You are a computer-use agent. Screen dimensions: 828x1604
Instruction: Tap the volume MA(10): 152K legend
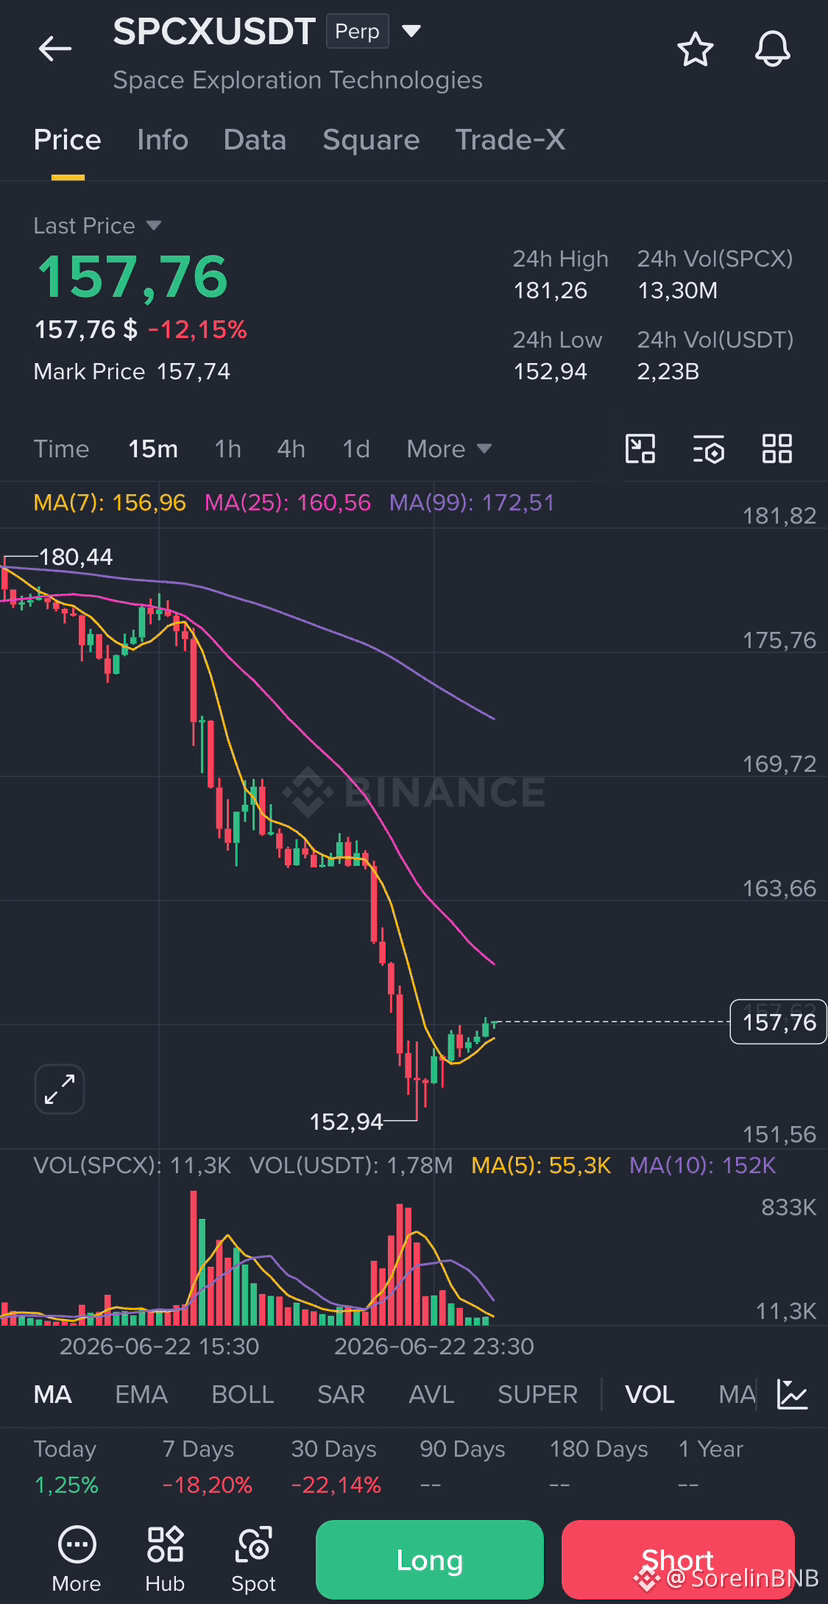[x=703, y=1165]
